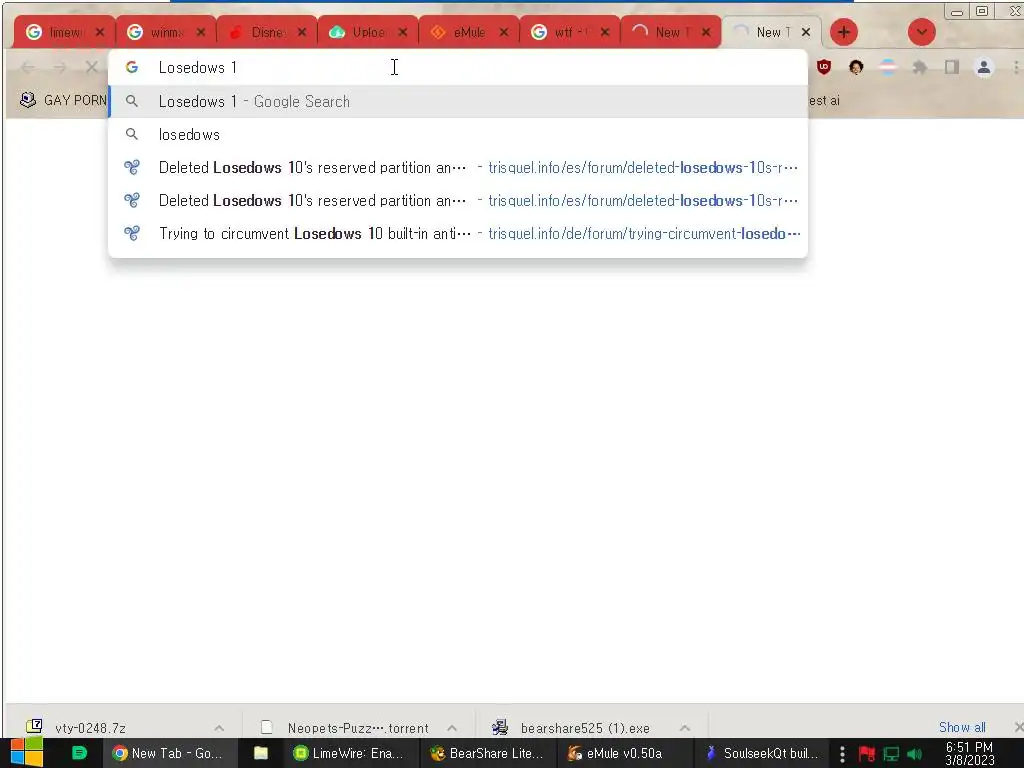Open the Chrome profile avatar
This screenshot has width=1024, height=768.
[x=984, y=67]
